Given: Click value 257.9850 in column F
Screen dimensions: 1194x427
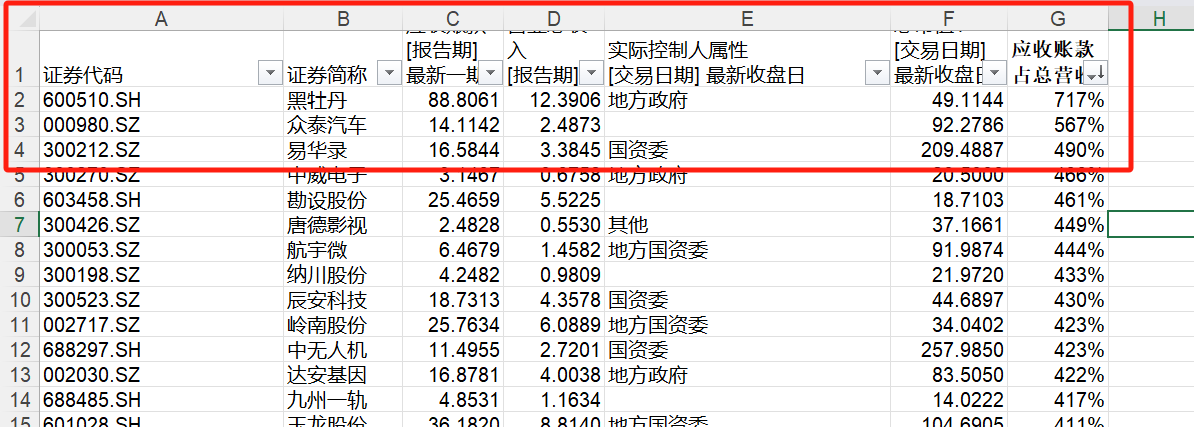Looking at the screenshot, I should (x=948, y=351).
